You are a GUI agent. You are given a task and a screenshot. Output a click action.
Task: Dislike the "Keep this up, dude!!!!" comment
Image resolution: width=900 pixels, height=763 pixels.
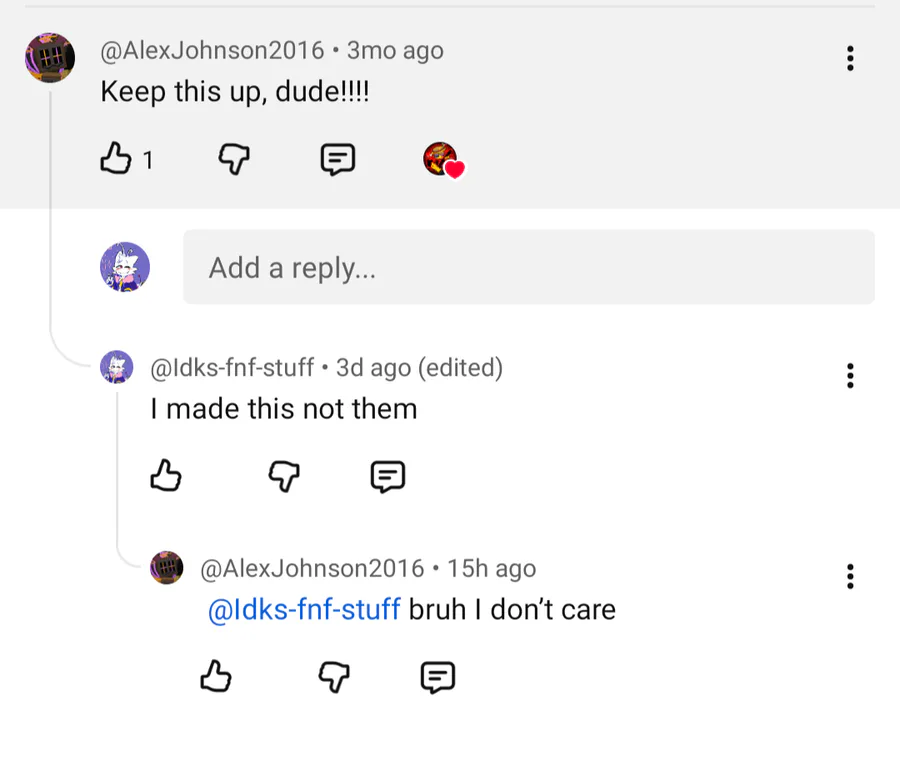(x=234, y=158)
